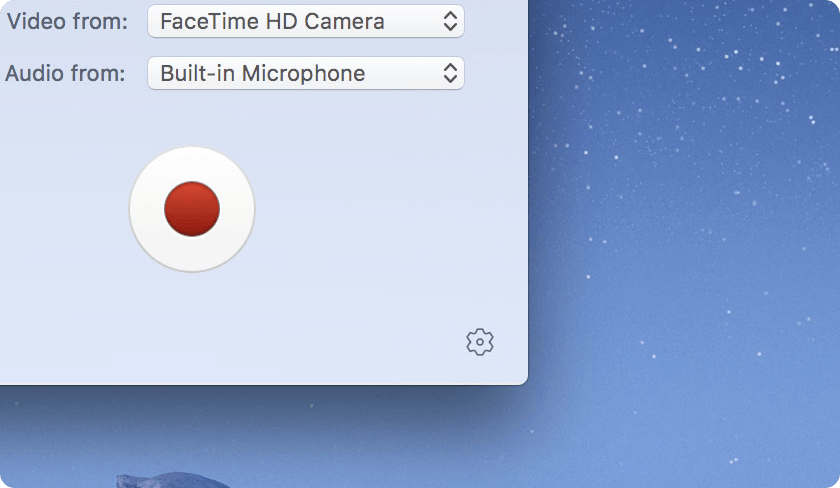Open the FaceTime HD Camera video source dropdown

click(x=306, y=21)
